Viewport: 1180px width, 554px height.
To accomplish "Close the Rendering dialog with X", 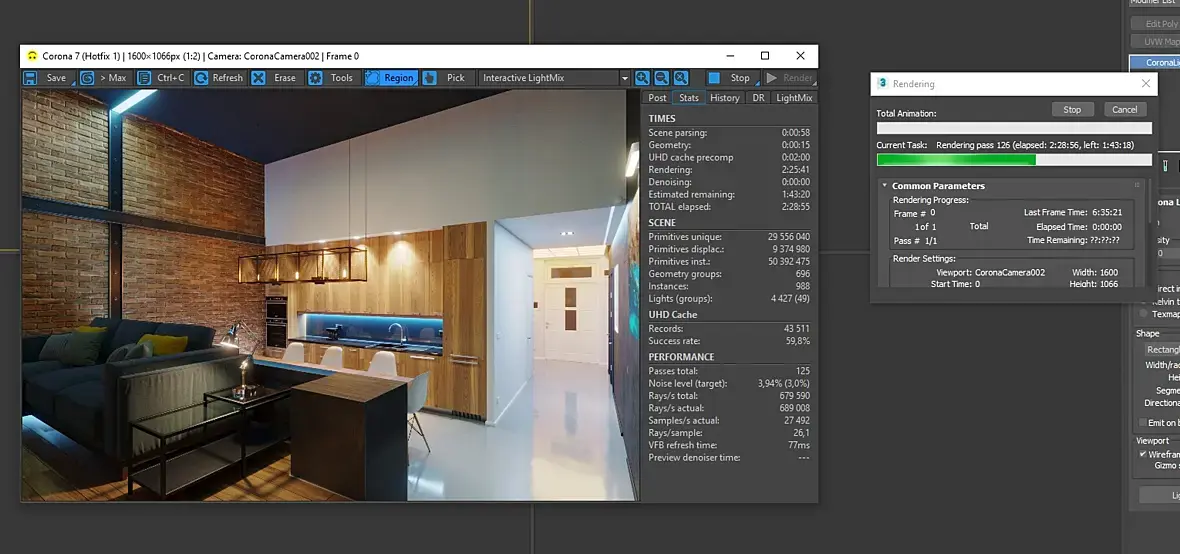I will (x=1145, y=84).
